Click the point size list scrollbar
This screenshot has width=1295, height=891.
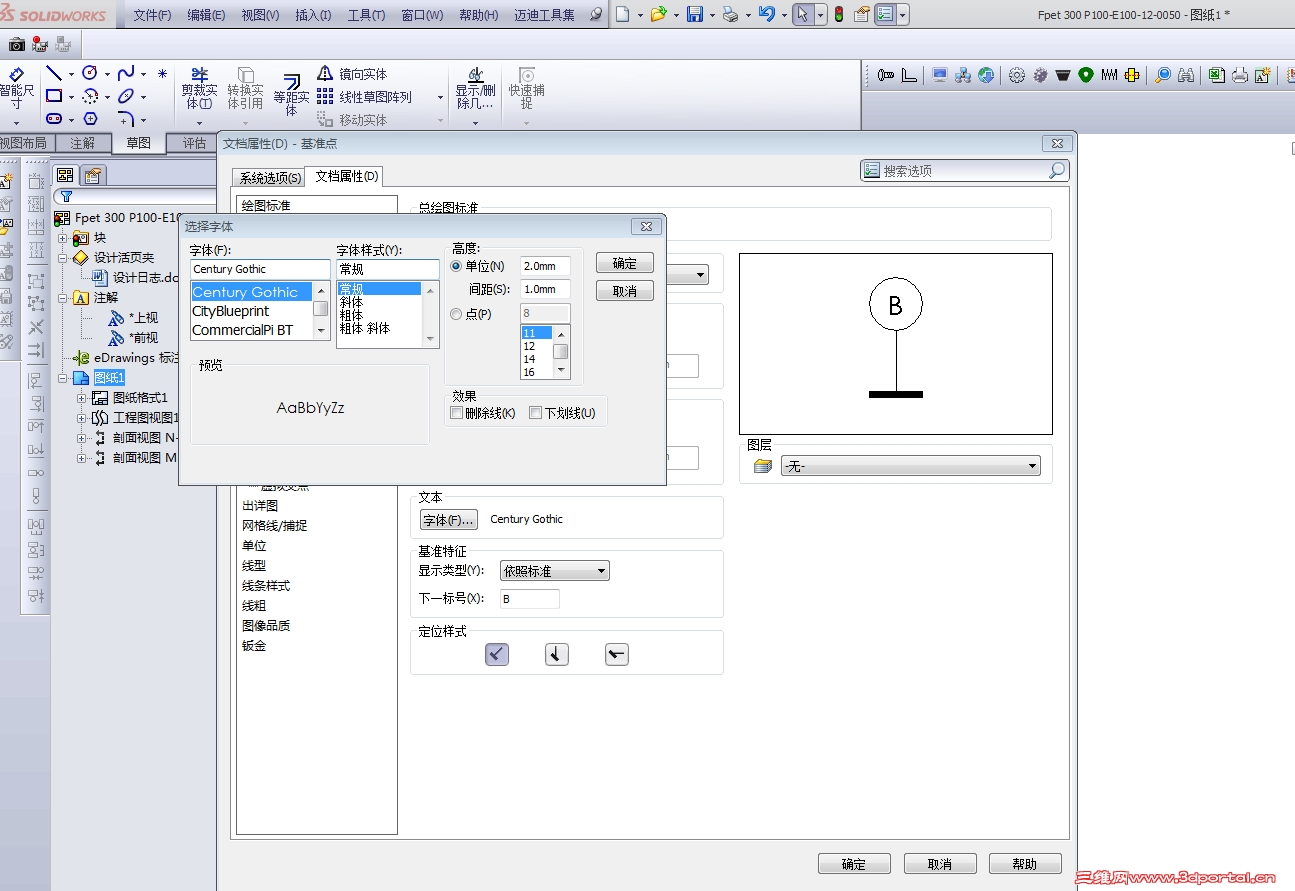[x=561, y=352]
